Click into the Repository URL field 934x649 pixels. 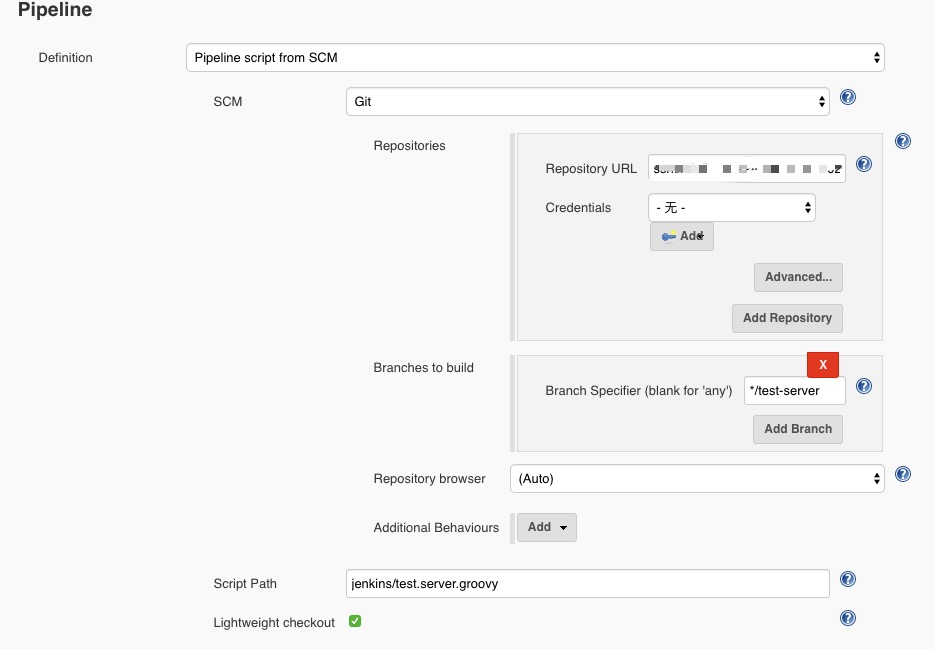click(x=746, y=169)
